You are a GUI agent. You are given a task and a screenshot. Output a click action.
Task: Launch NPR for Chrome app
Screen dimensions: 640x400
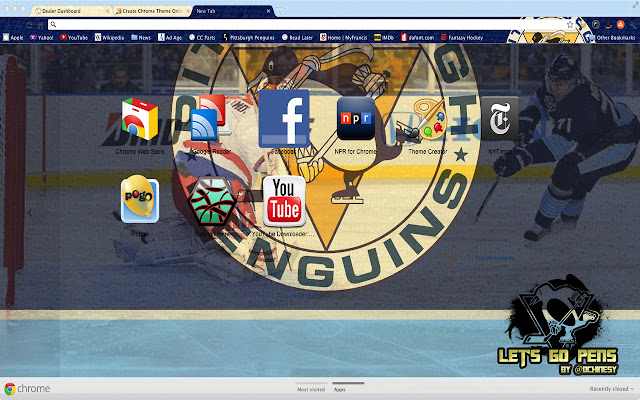pos(356,118)
